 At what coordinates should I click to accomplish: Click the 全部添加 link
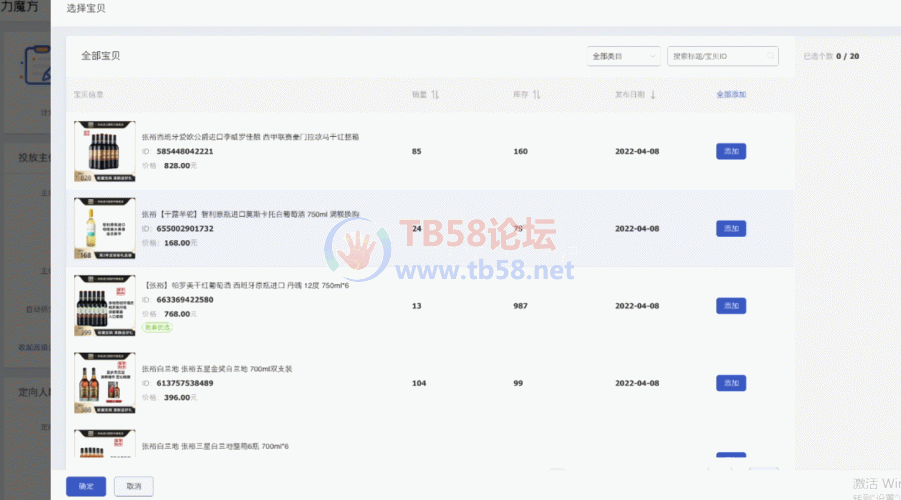pyautogui.click(x=731, y=95)
